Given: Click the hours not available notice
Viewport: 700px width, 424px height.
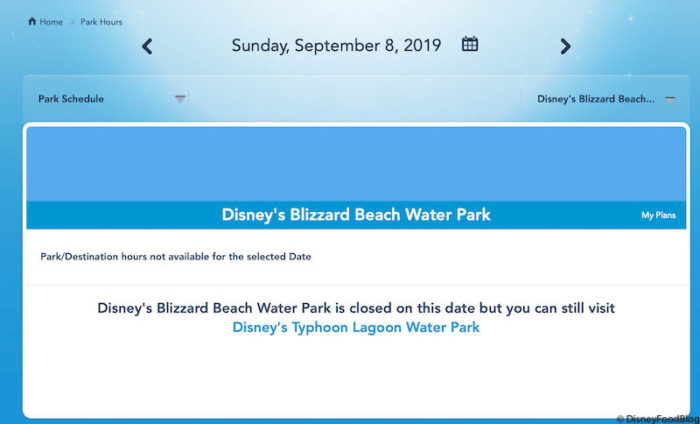Looking at the screenshot, I should coord(176,257).
